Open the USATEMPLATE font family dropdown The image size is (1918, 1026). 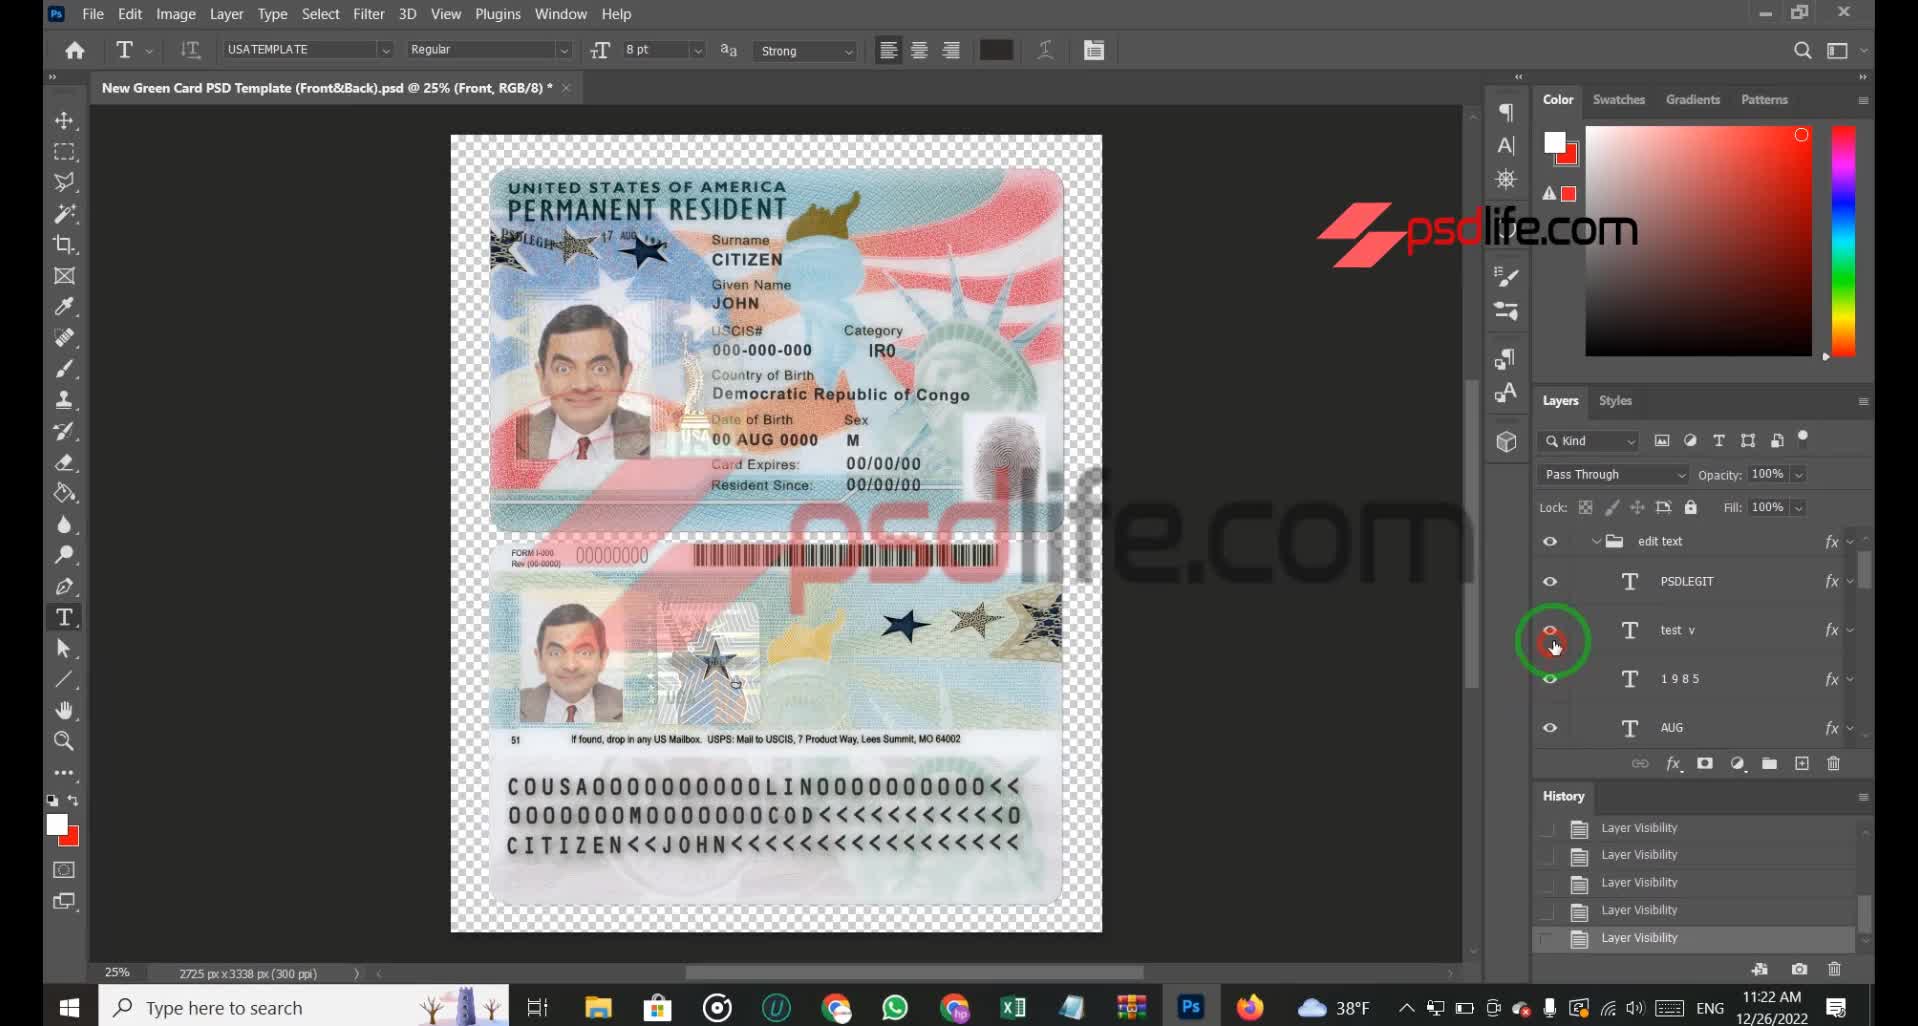coord(384,50)
